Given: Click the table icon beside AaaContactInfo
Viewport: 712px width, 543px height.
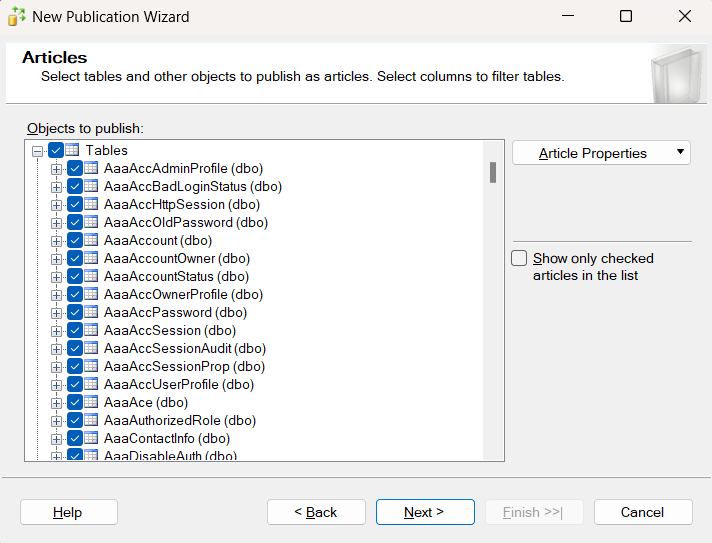Looking at the screenshot, I should (91, 438).
